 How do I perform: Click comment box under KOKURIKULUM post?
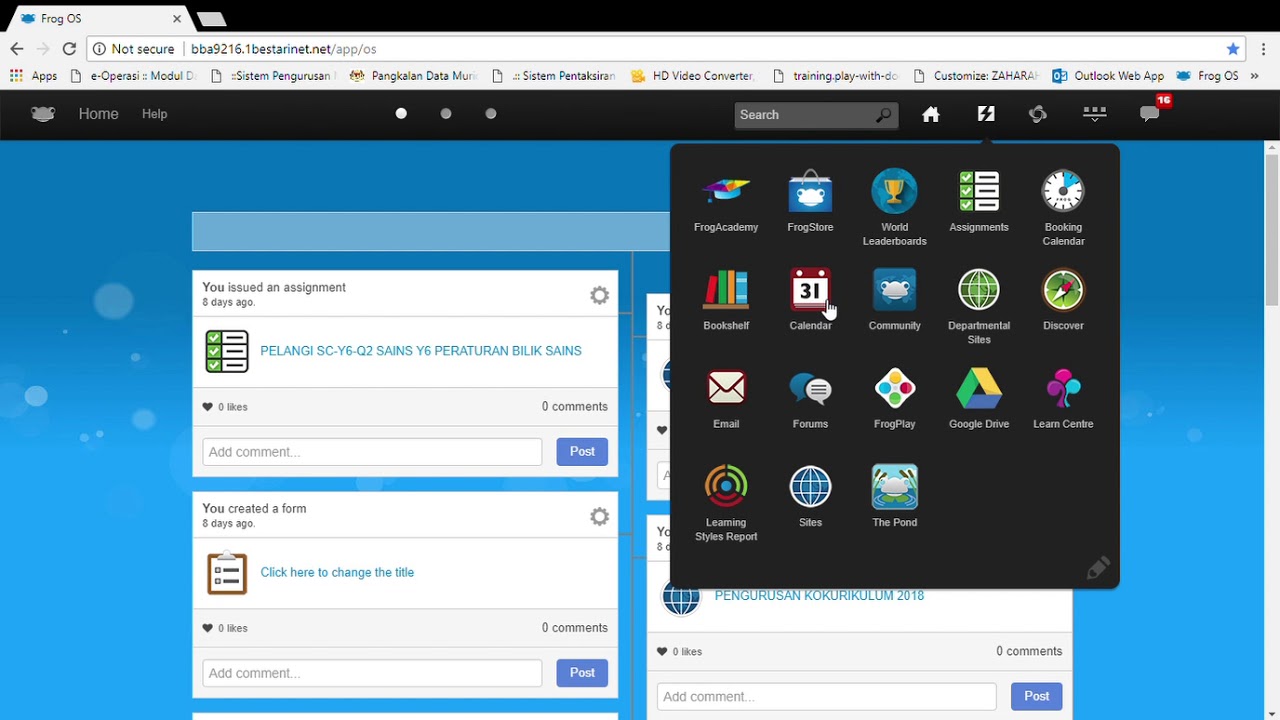pyautogui.click(x=826, y=697)
